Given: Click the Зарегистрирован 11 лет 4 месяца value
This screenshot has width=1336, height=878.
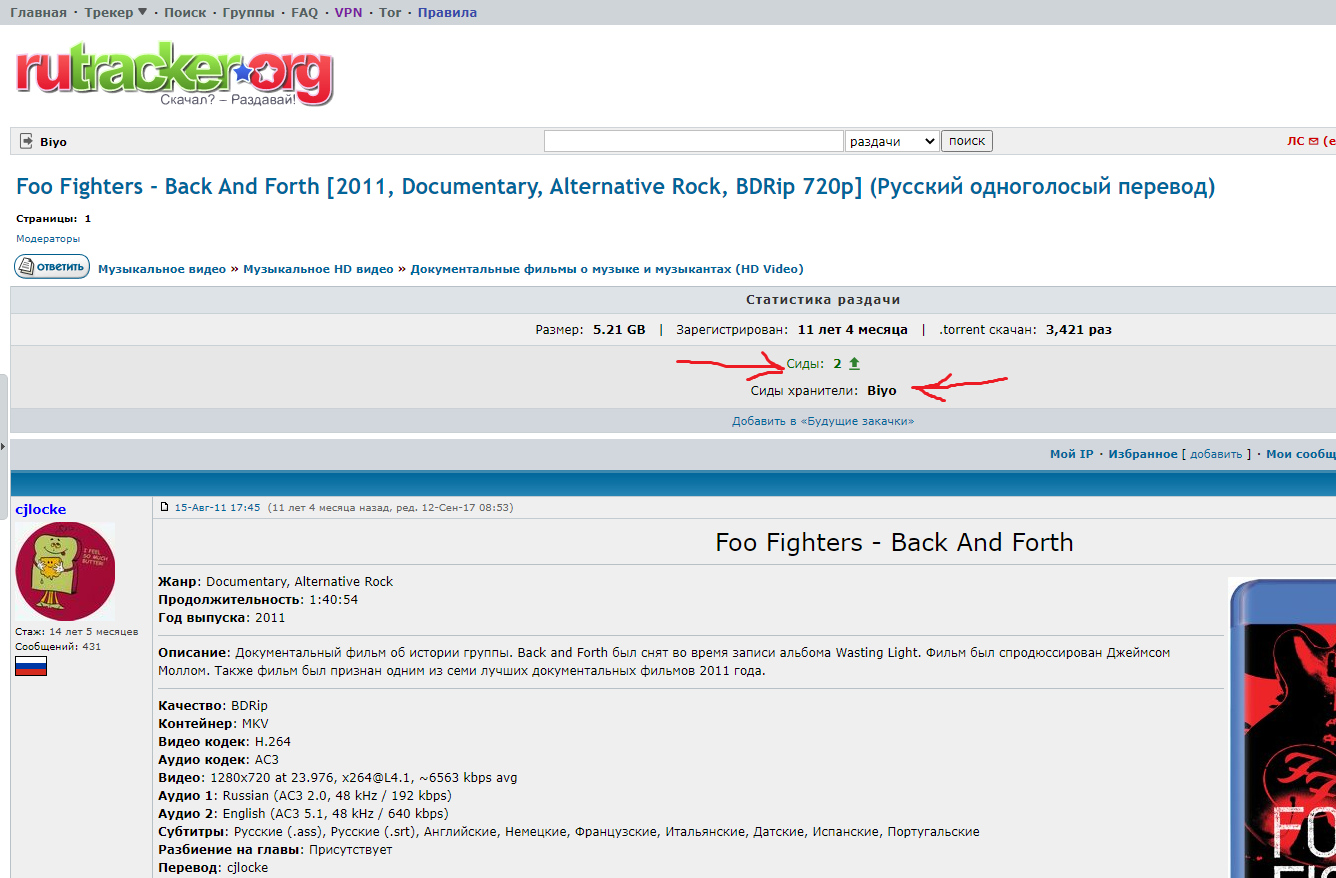Looking at the screenshot, I should click(x=853, y=329).
